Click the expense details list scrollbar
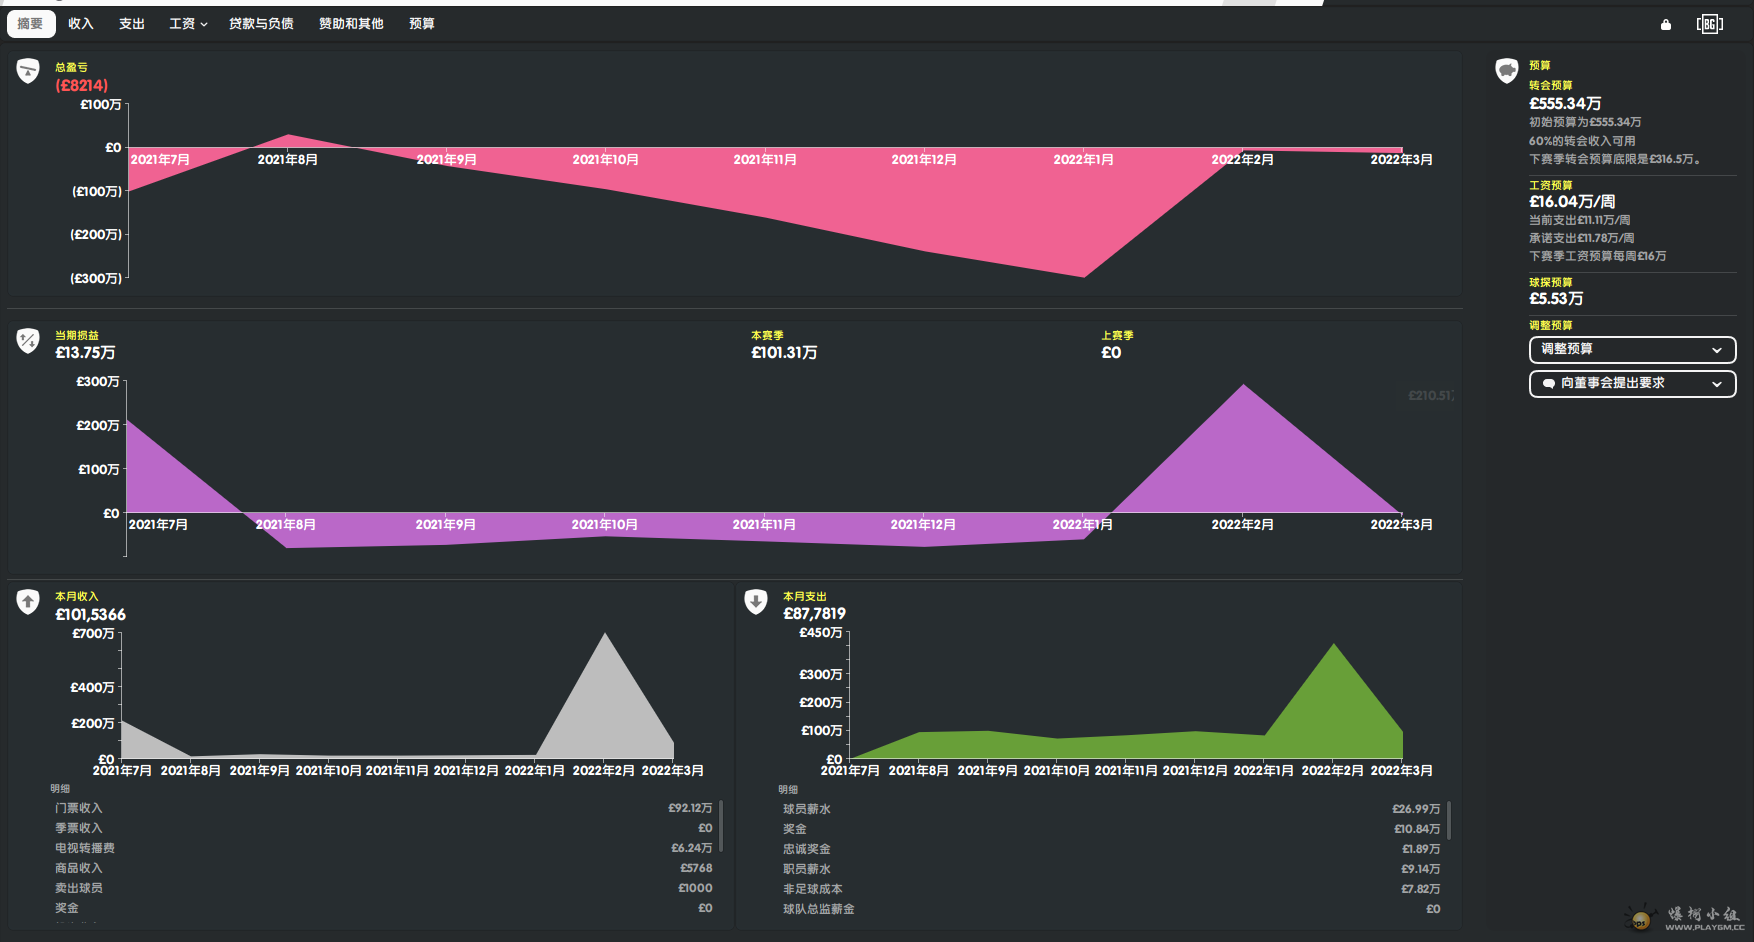 1449,820
